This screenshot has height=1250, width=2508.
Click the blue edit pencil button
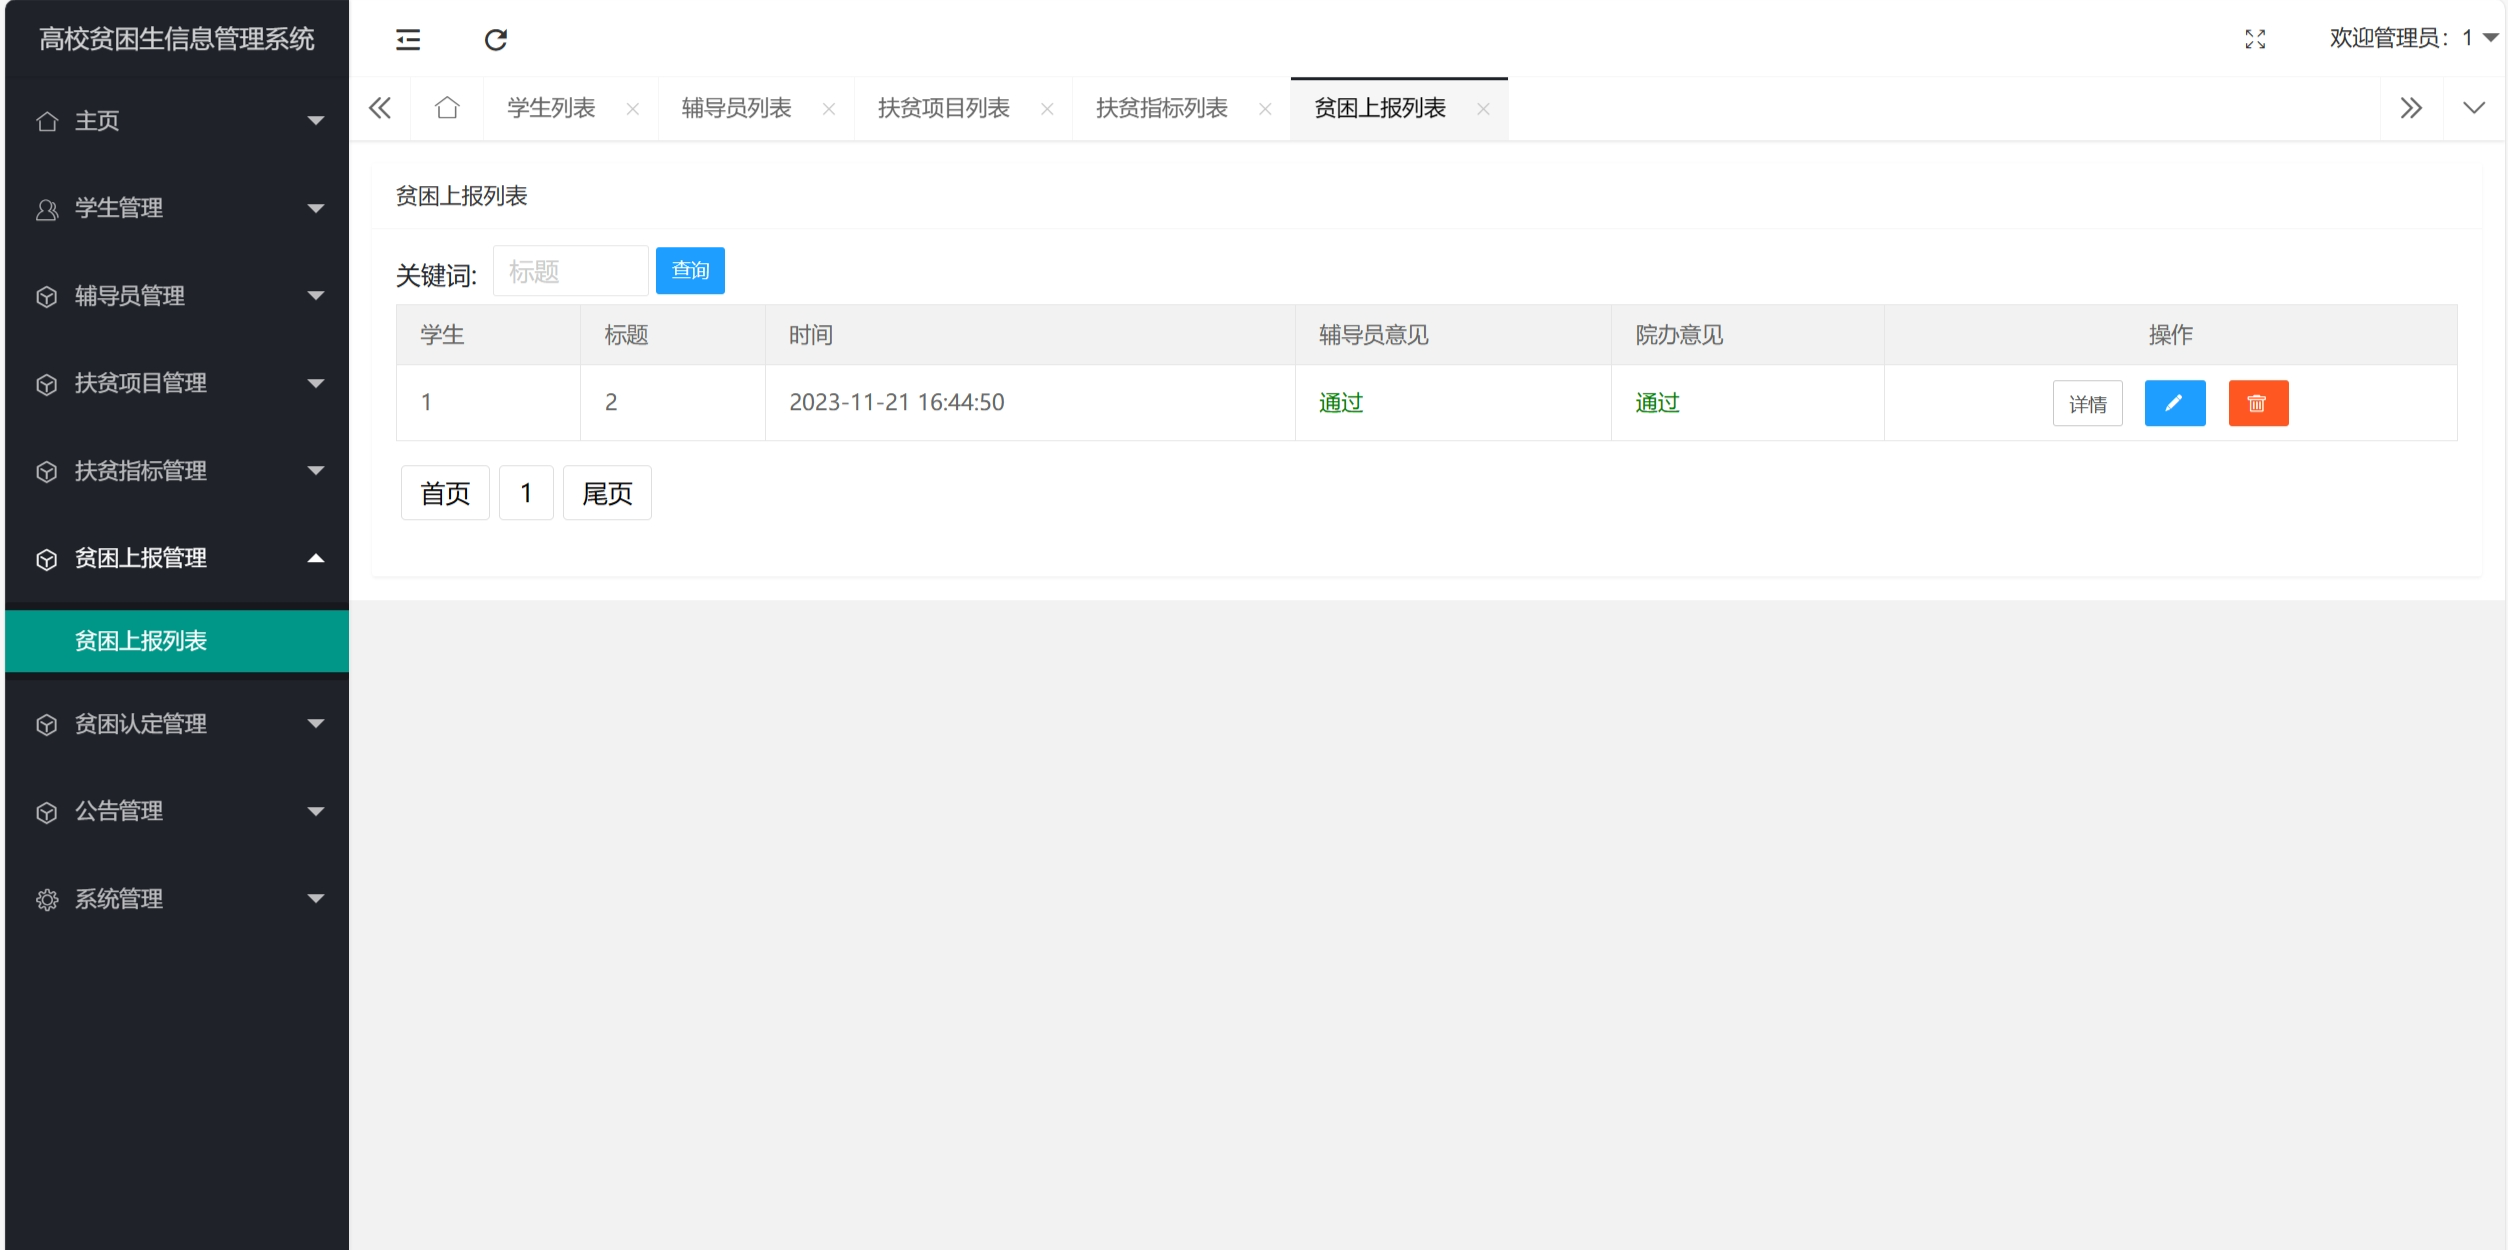(2174, 403)
